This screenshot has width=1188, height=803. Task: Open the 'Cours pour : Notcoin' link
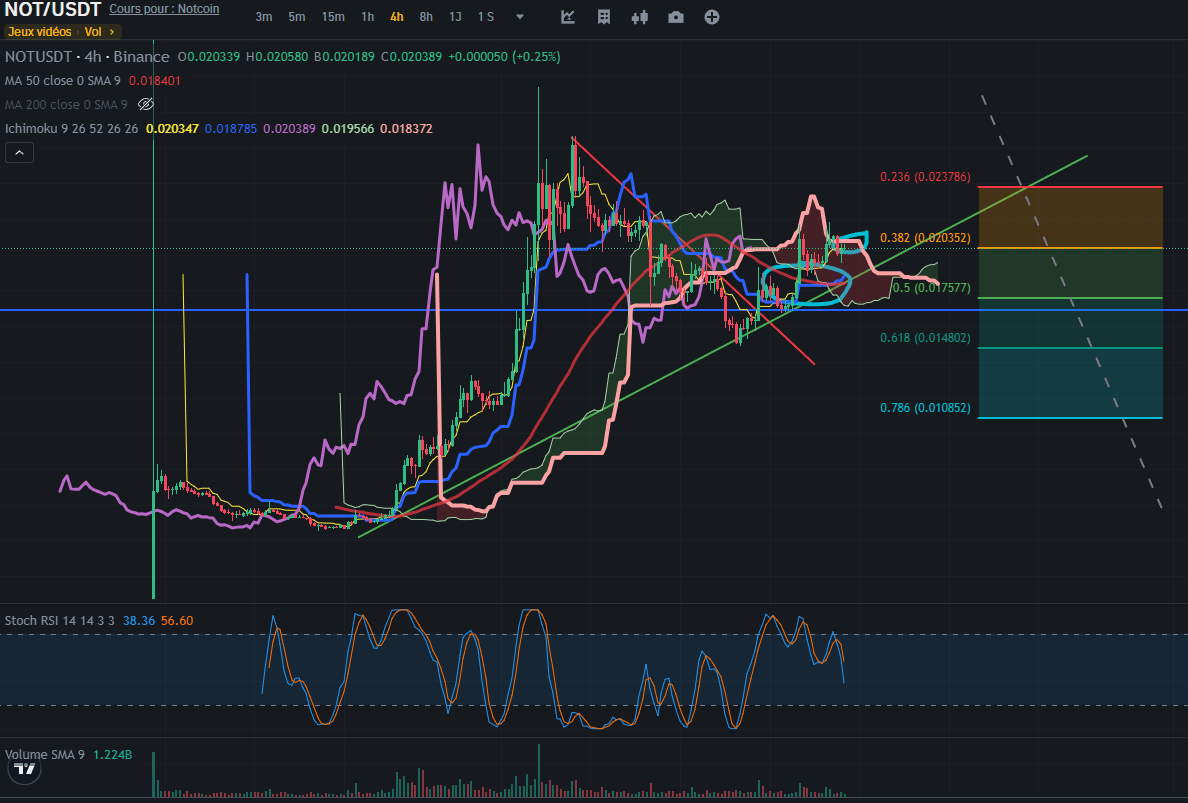point(164,9)
